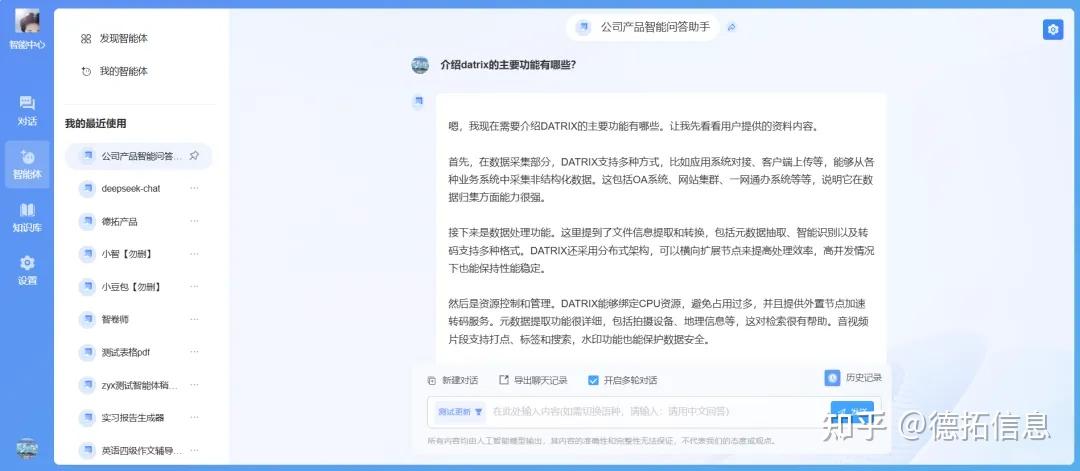Open the top-right settings gear button
This screenshot has height=471, width=1080.
(x=1052, y=30)
